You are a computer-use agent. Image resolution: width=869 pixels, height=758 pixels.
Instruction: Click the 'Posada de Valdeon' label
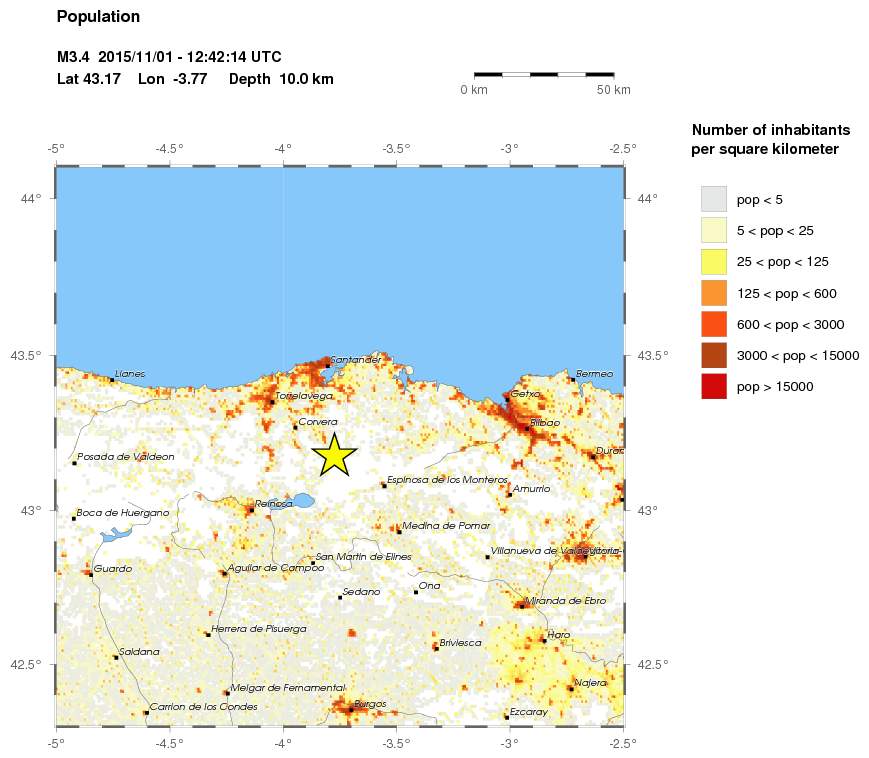(126, 457)
